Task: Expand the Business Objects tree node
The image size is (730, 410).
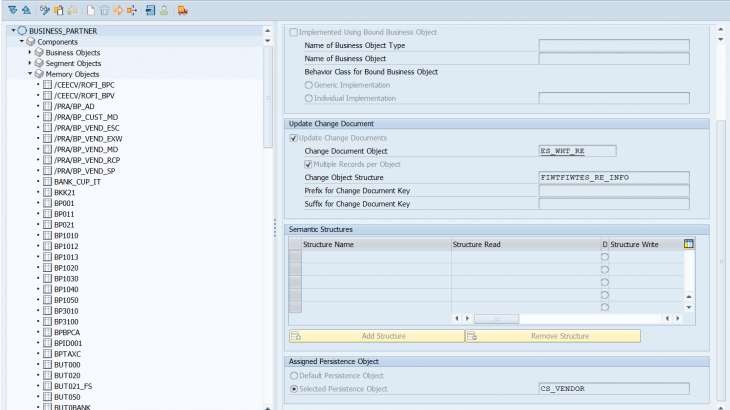Action: 30,52
